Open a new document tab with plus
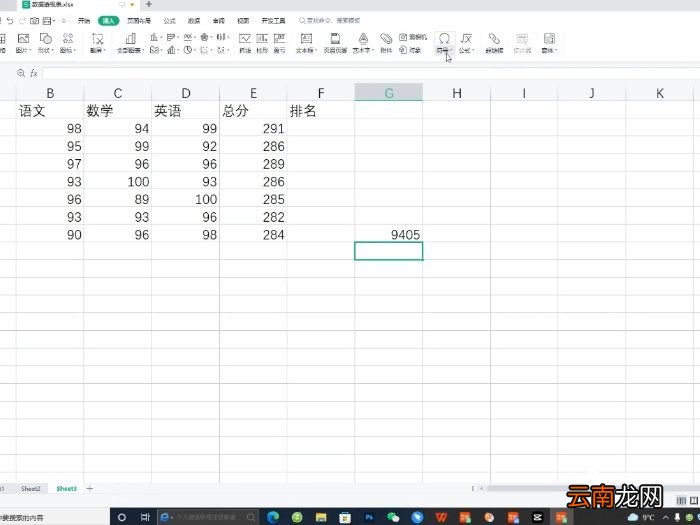Screen dimensions: 700x525 149,4
